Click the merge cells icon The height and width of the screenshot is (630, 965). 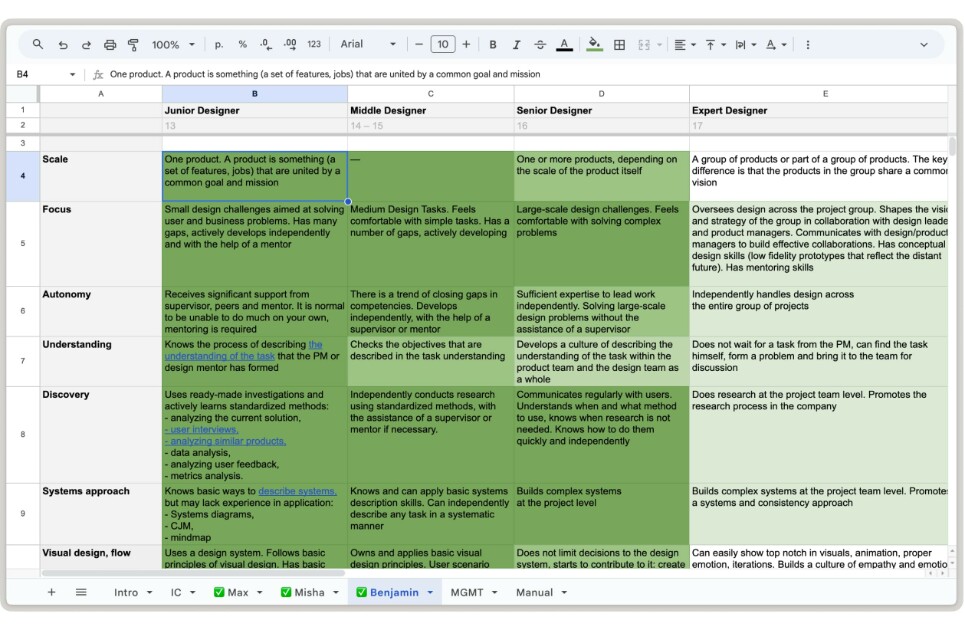pyautogui.click(x=644, y=44)
